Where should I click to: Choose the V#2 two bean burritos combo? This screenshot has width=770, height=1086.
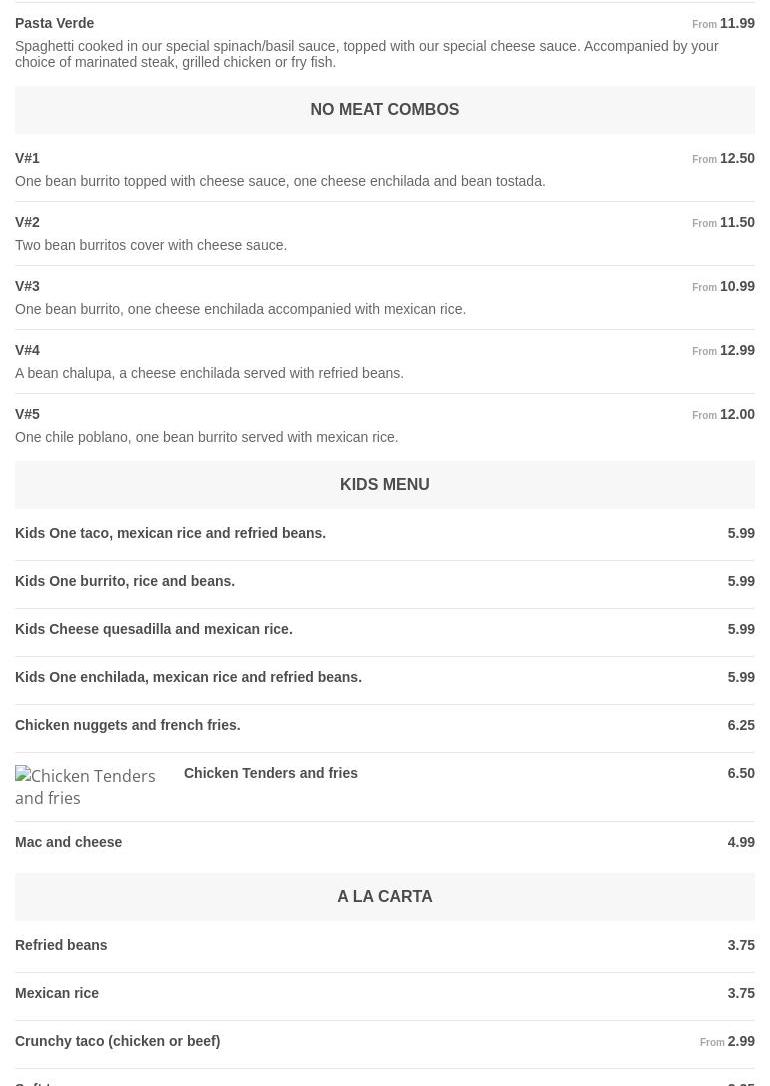[x=28, y=222]
